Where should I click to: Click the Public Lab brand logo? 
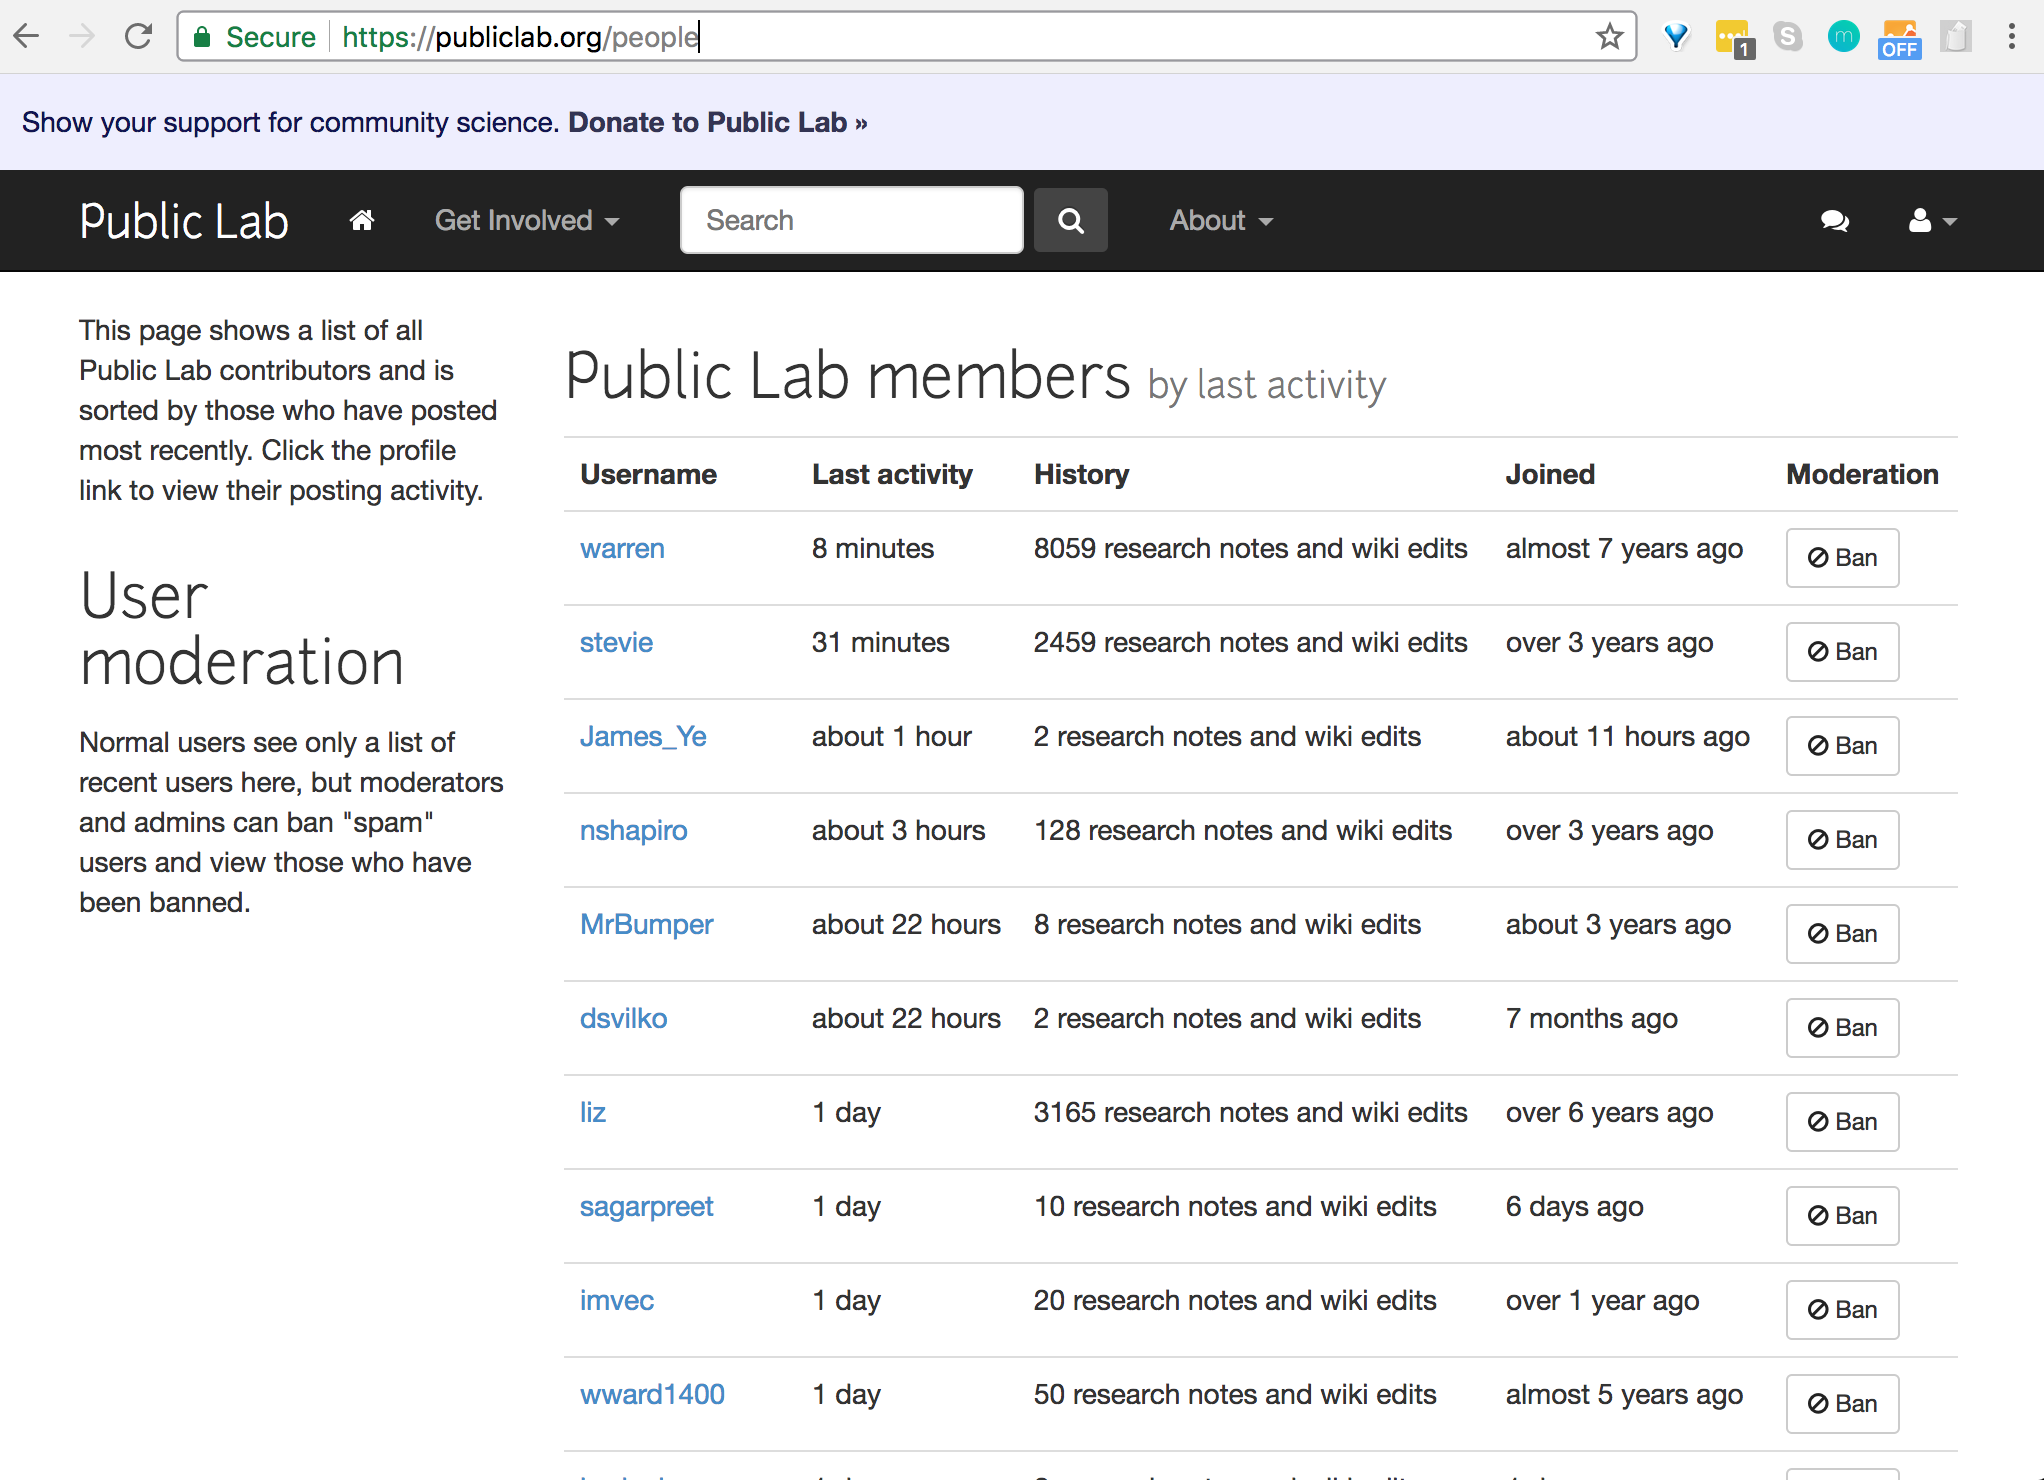[x=184, y=220]
